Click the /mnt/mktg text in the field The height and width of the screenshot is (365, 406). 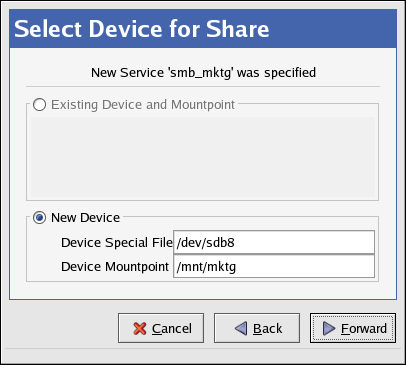(x=206, y=267)
